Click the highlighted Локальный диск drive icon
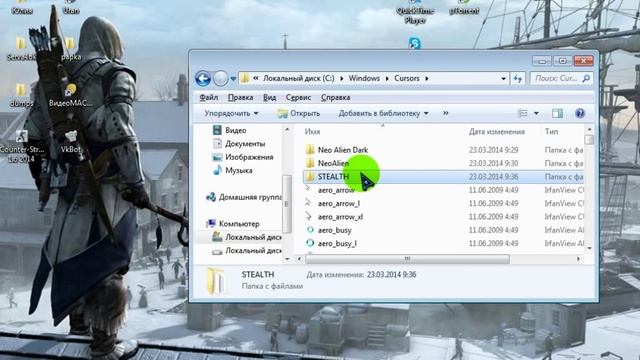The width and height of the screenshot is (640, 360). tap(217, 237)
